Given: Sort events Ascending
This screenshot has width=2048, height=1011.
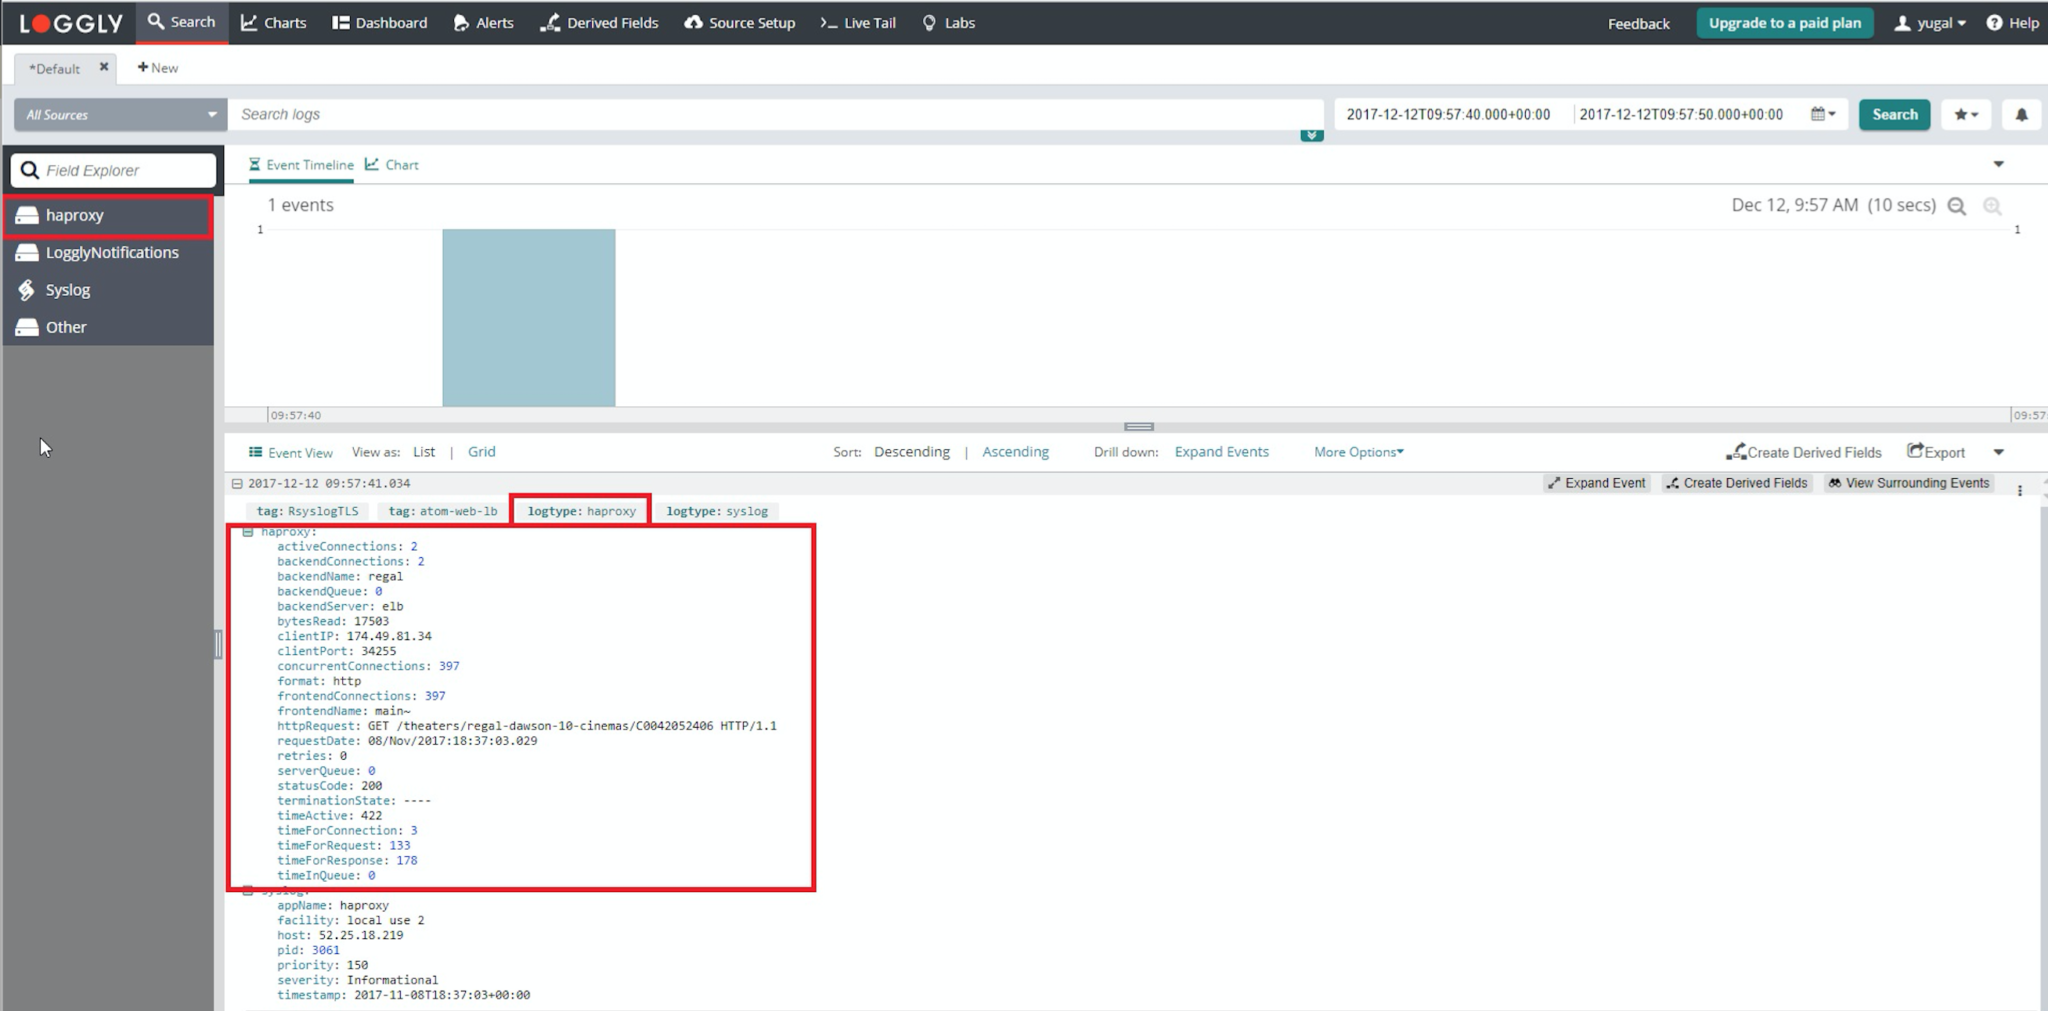Looking at the screenshot, I should click(x=1015, y=452).
